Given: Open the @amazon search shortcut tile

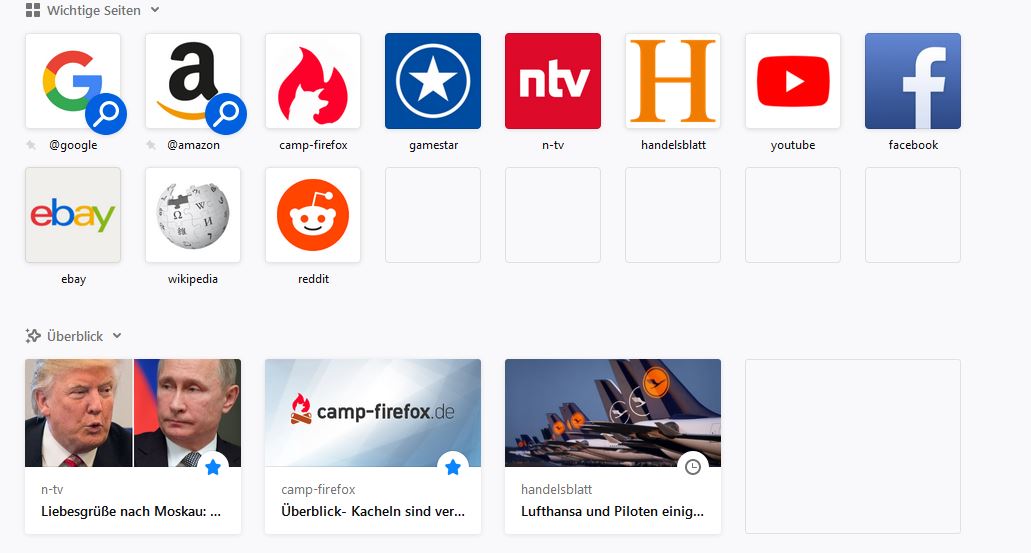Looking at the screenshot, I should (x=193, y=81).
